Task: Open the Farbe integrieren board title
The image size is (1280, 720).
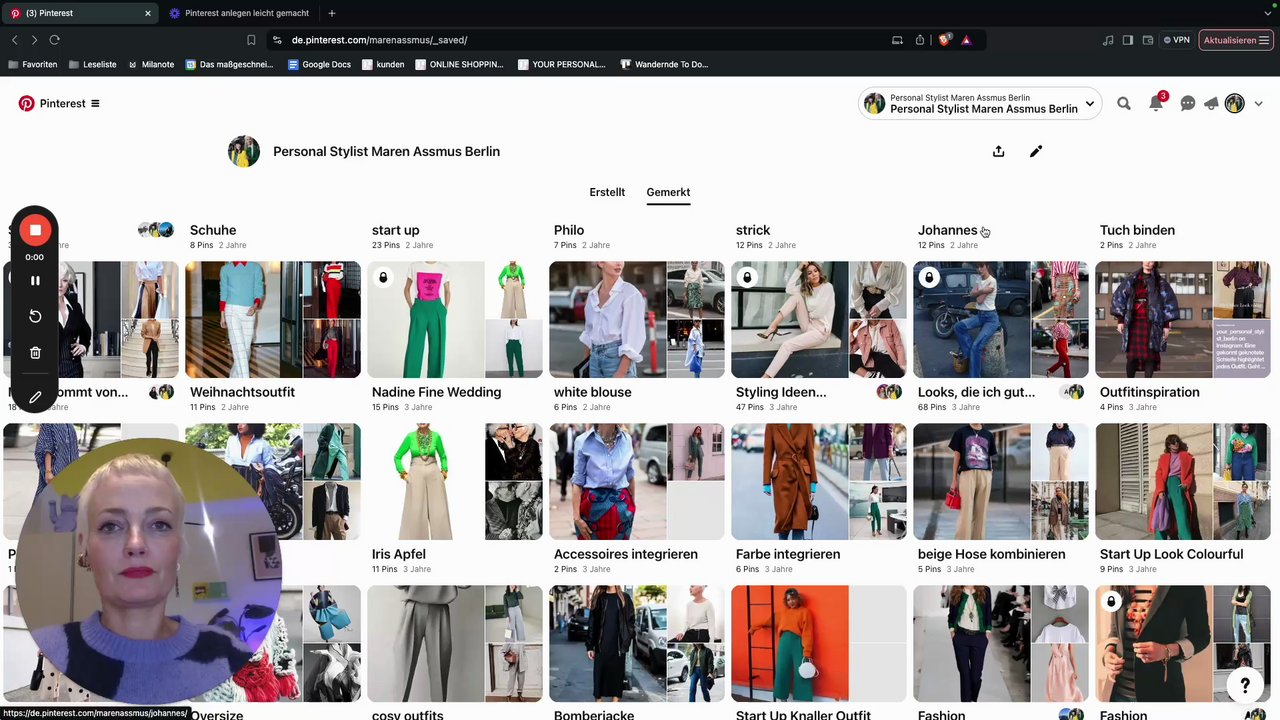Action: (788, 554)
